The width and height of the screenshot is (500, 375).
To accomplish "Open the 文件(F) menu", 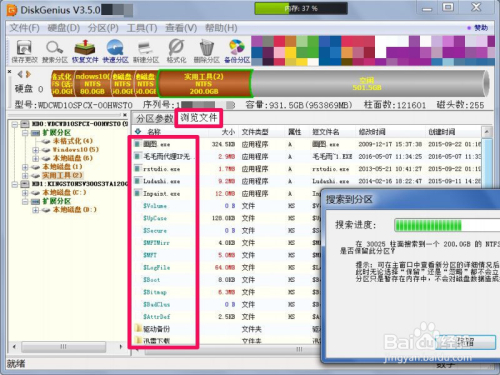I will pos(24,28).
